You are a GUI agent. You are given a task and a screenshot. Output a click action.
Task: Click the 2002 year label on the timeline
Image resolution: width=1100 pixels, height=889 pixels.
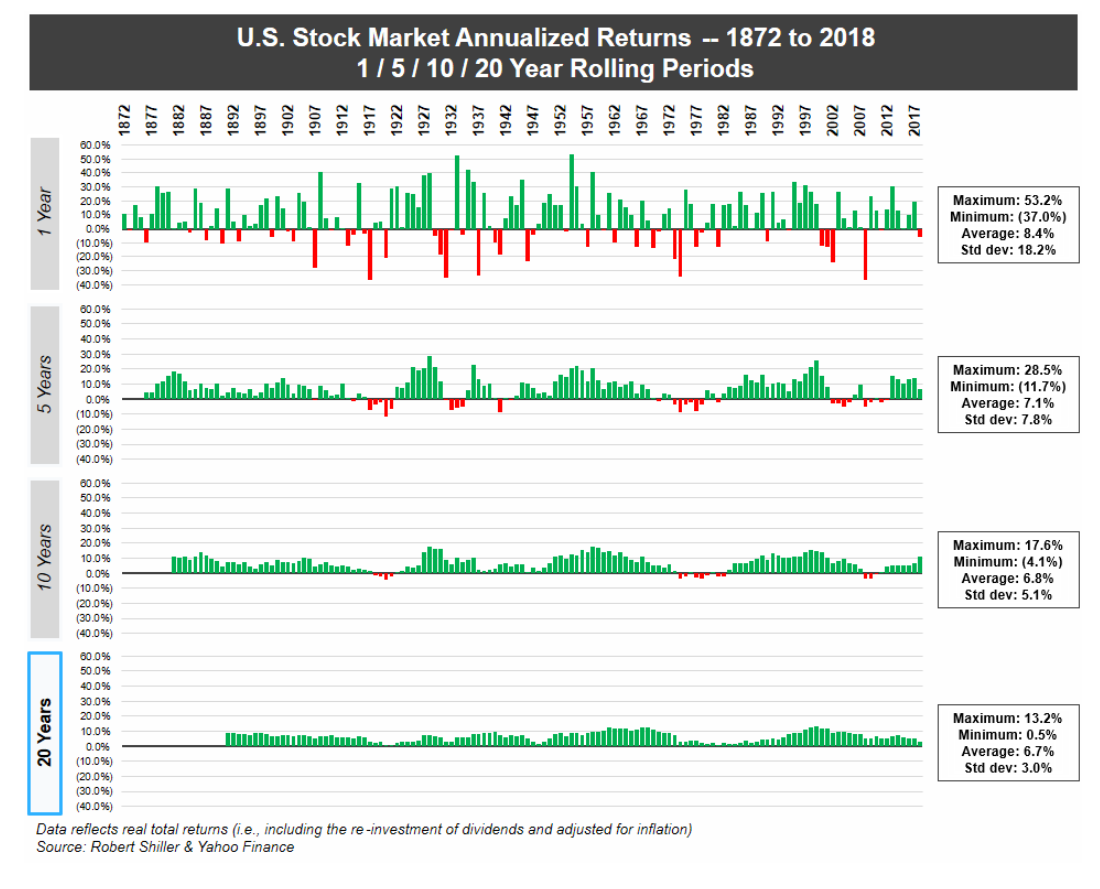pyautogui.click(x=834, y=118)
